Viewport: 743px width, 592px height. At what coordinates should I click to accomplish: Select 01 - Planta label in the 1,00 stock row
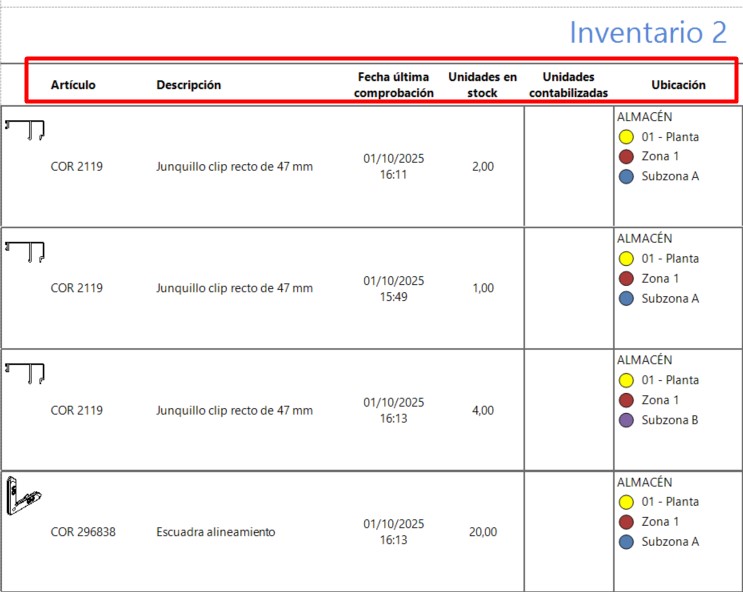(x=670, y=258)
